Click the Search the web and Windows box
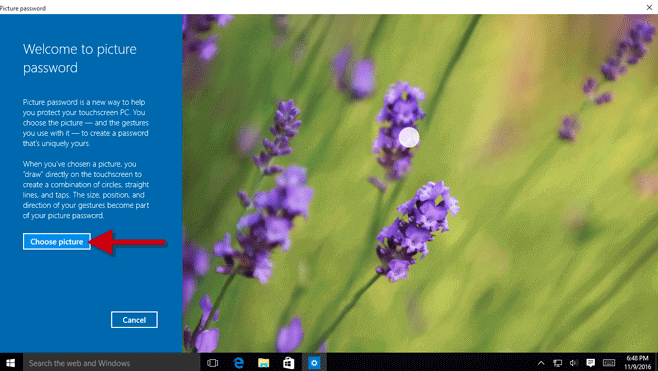 click(x=111, y=363)
